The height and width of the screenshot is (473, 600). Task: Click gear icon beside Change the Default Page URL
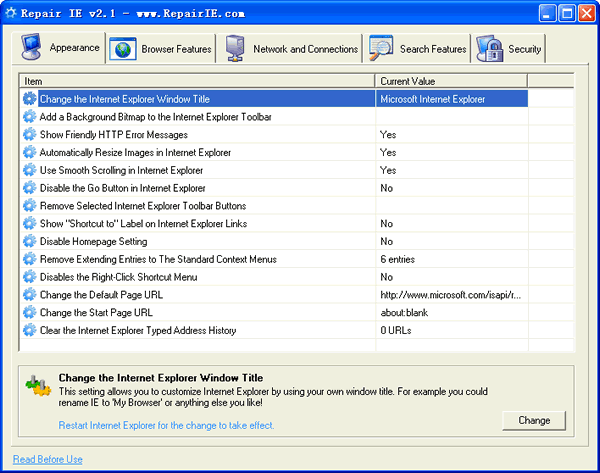(29, 295)
